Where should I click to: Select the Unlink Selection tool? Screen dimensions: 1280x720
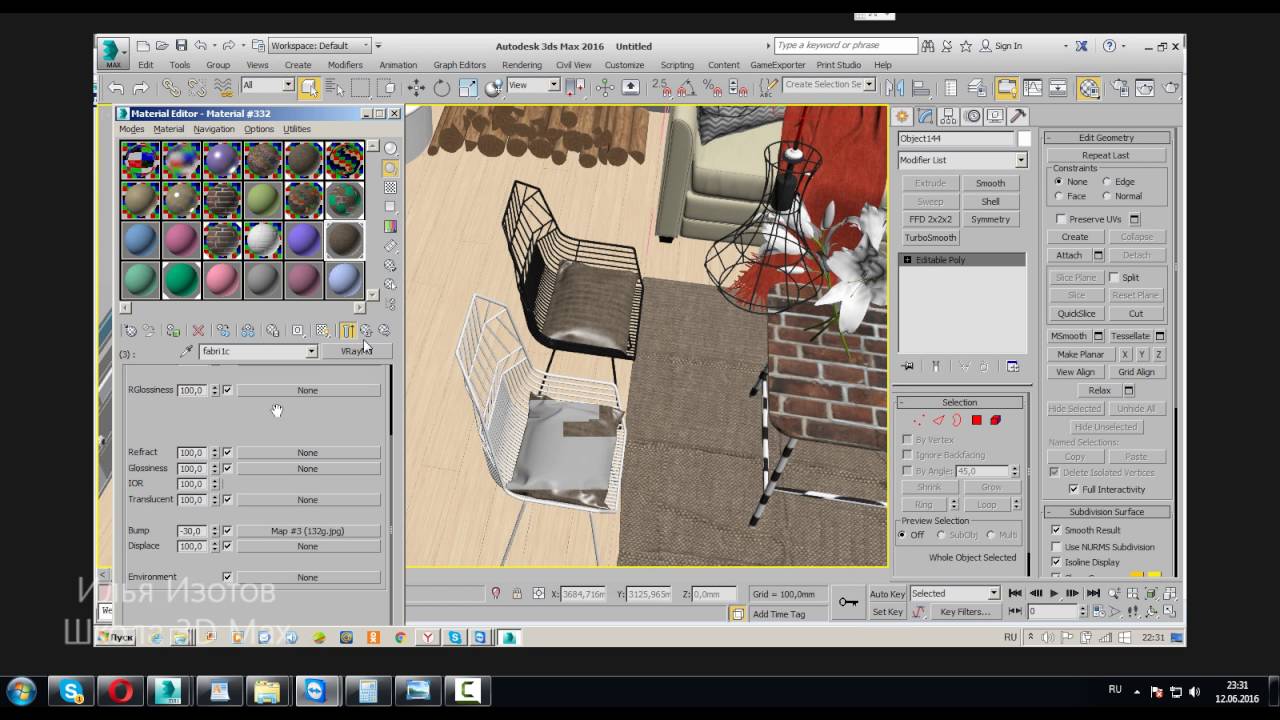click(x=196, y=87)
